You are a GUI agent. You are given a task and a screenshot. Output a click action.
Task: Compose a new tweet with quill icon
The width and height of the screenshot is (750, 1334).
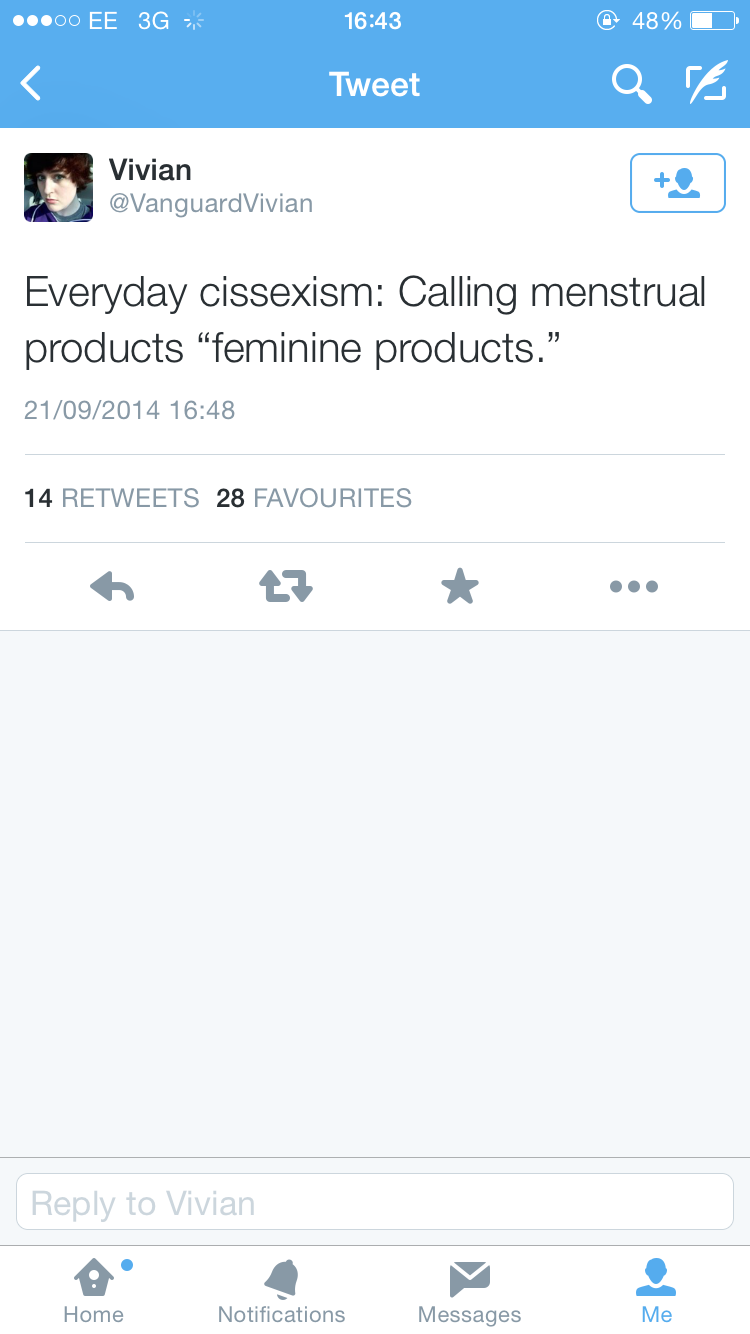tap(705, 85)
